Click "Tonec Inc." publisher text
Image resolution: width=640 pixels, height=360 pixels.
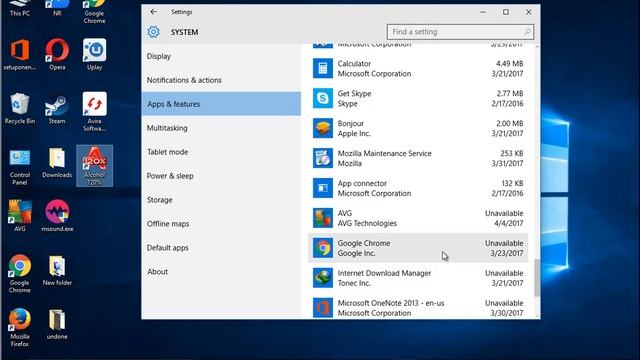(354, 283)
